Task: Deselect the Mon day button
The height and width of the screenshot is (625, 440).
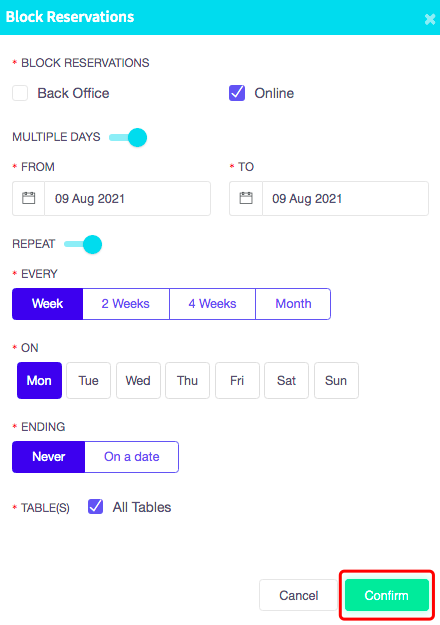Action: (x=39, y=380)
